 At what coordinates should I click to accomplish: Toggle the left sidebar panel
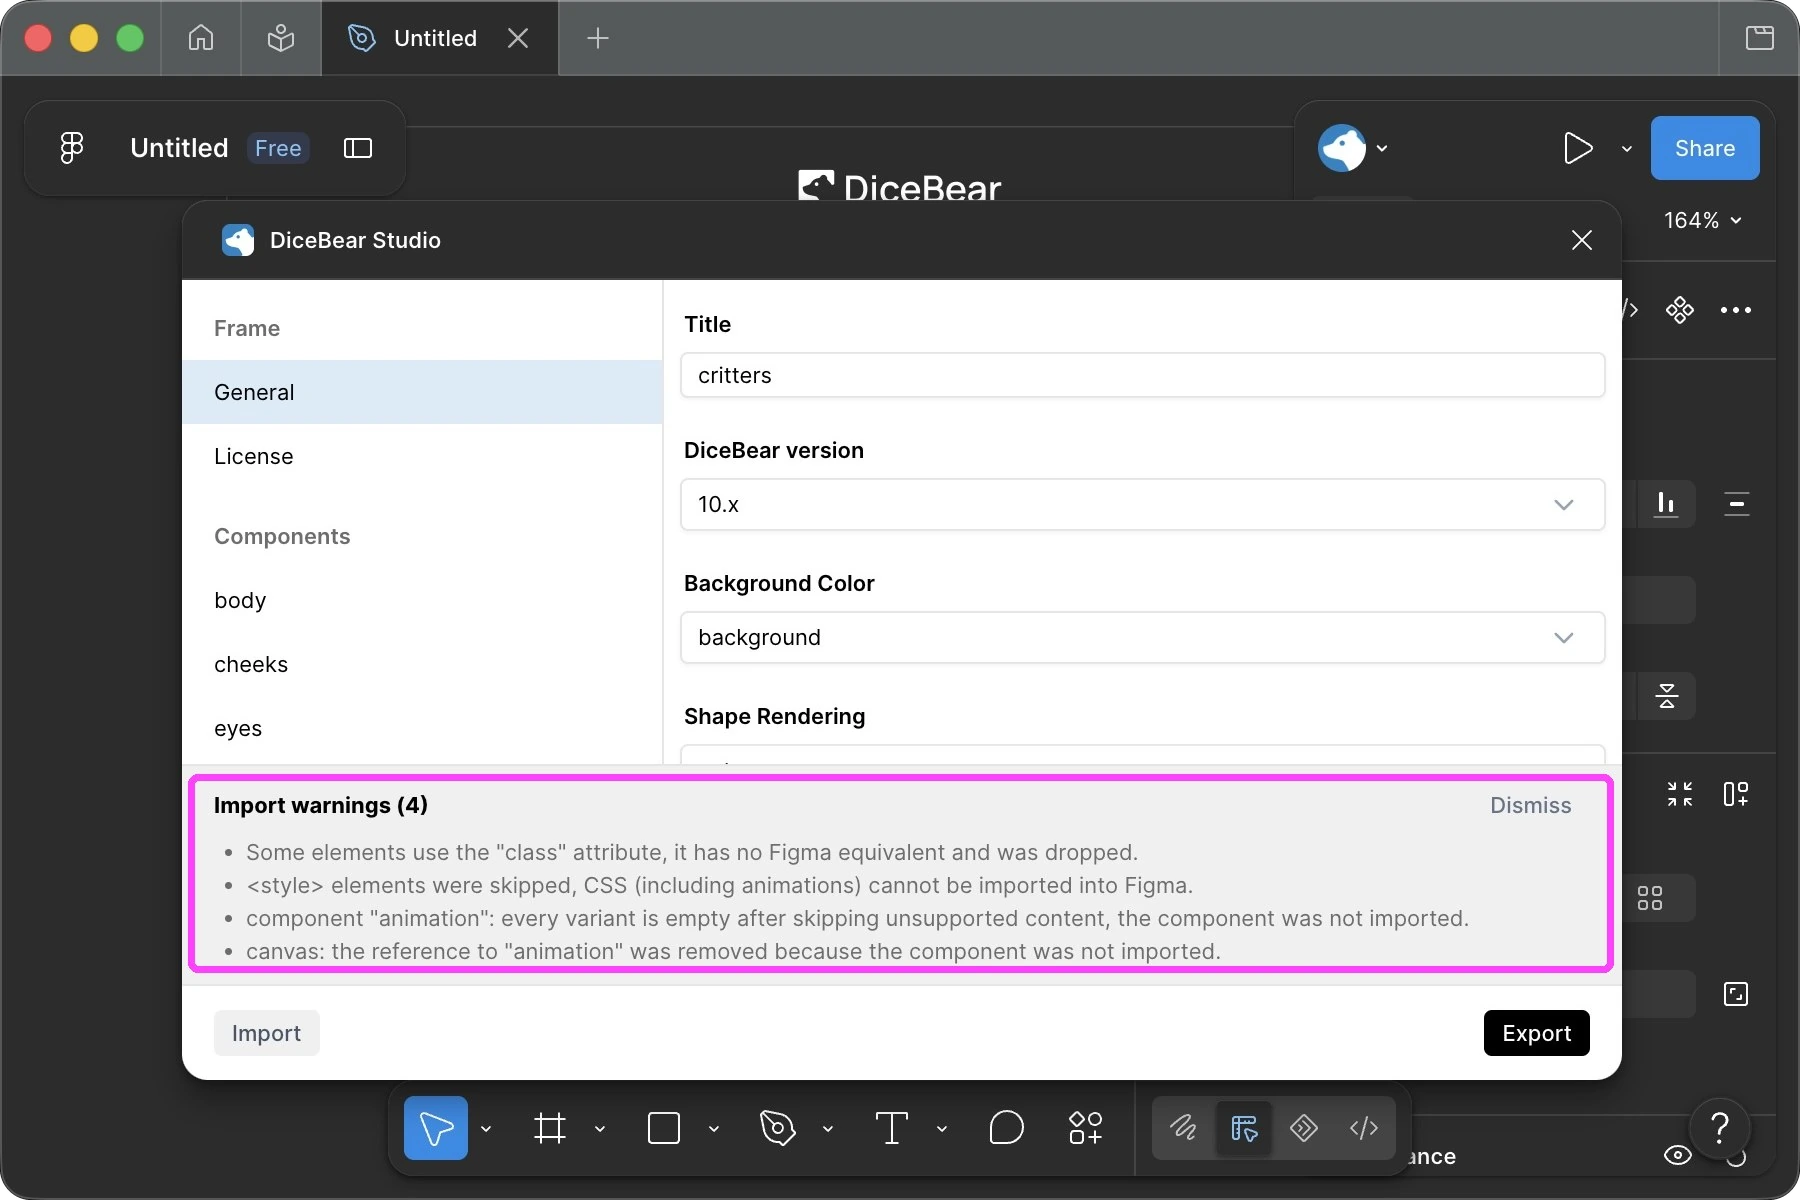[358, 148]
